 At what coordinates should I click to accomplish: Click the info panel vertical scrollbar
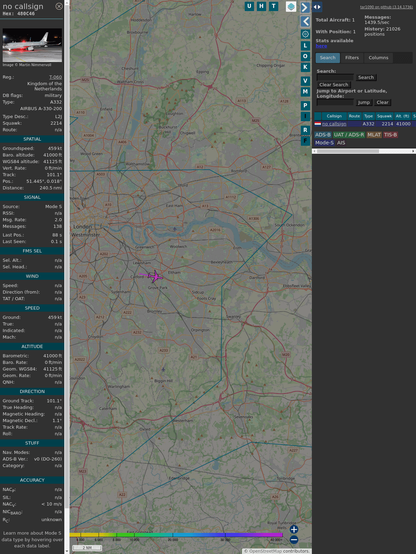[67, 277]
